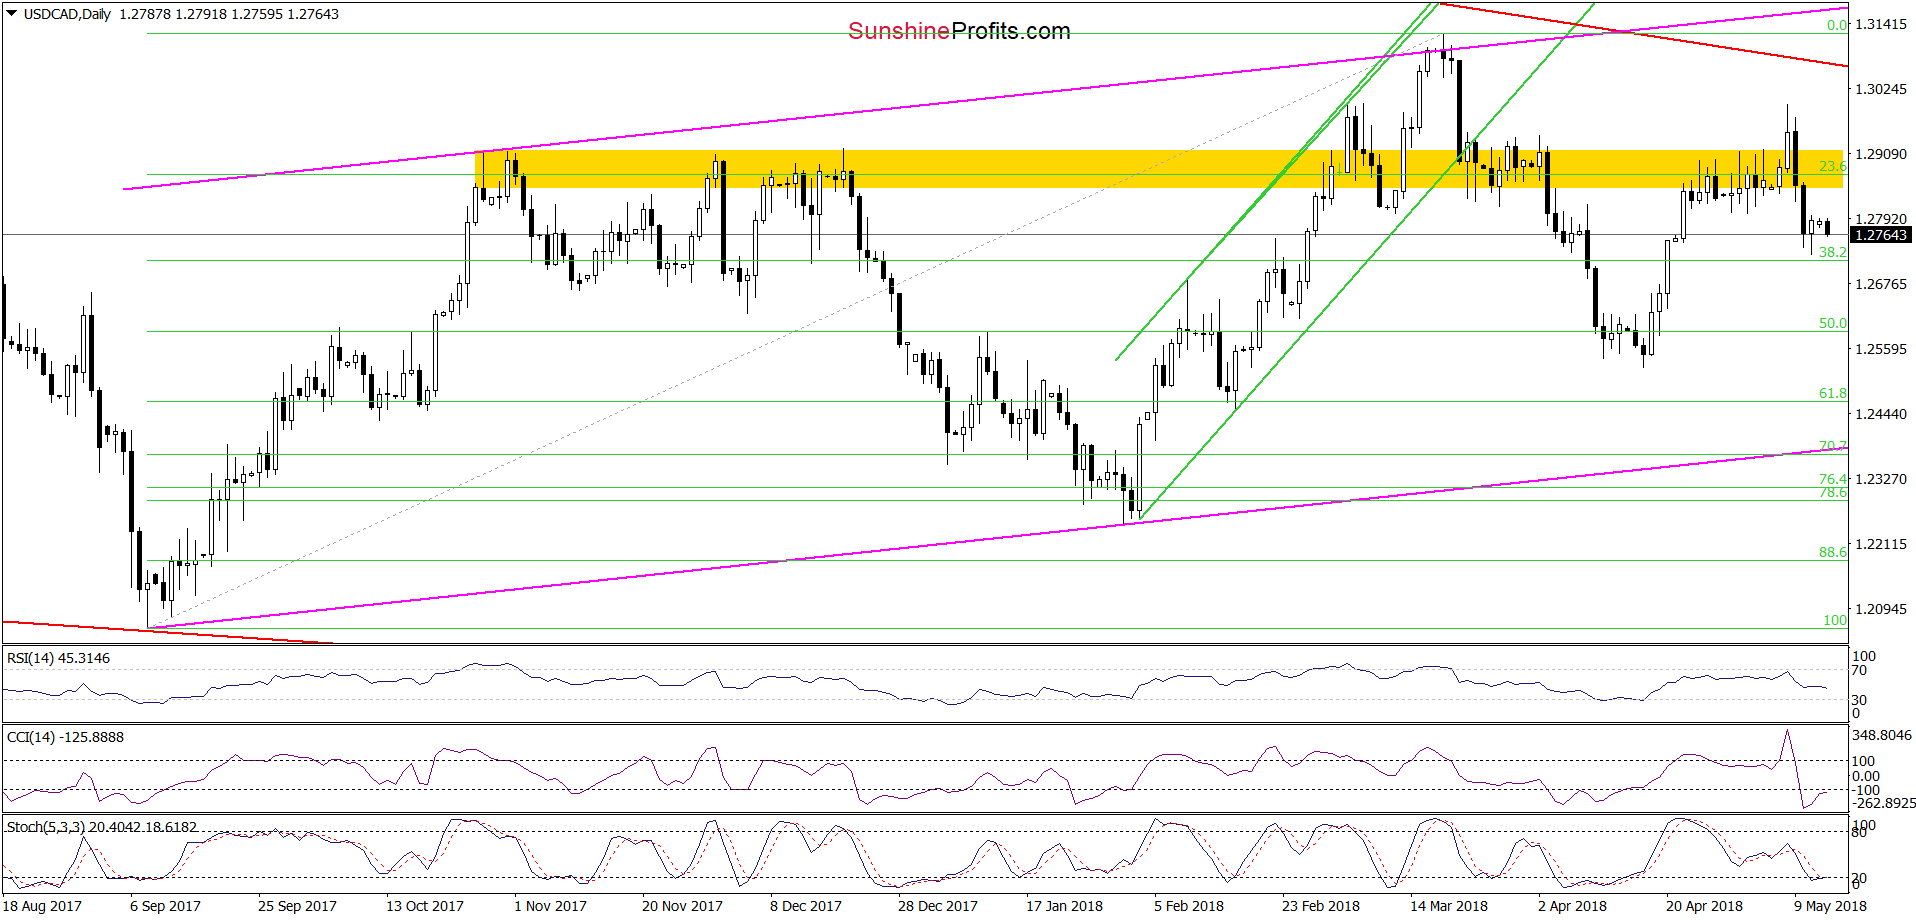The image size is (1916, 920).
Task: Click the 50.0 Fibonacci level label
Action: coord(1832,323)
